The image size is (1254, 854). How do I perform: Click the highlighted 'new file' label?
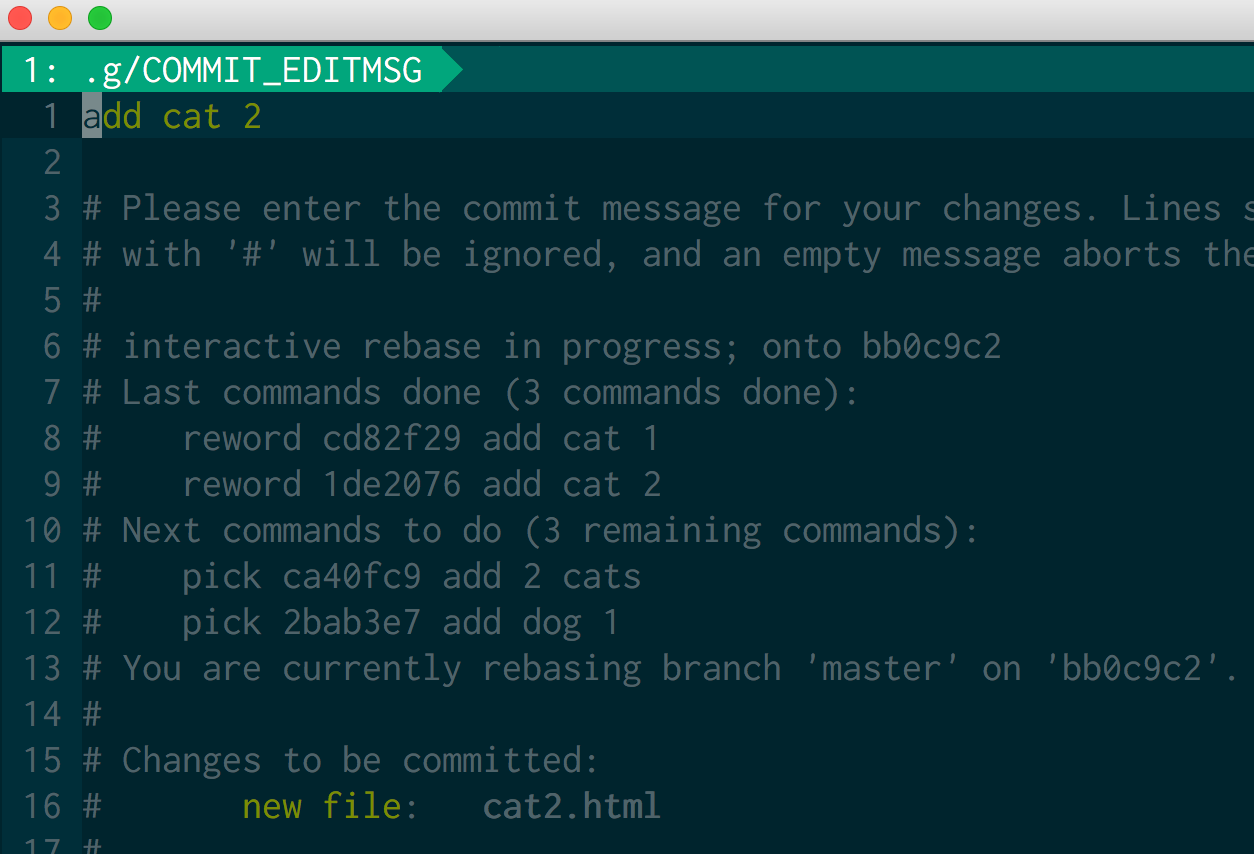click(321, 807)
